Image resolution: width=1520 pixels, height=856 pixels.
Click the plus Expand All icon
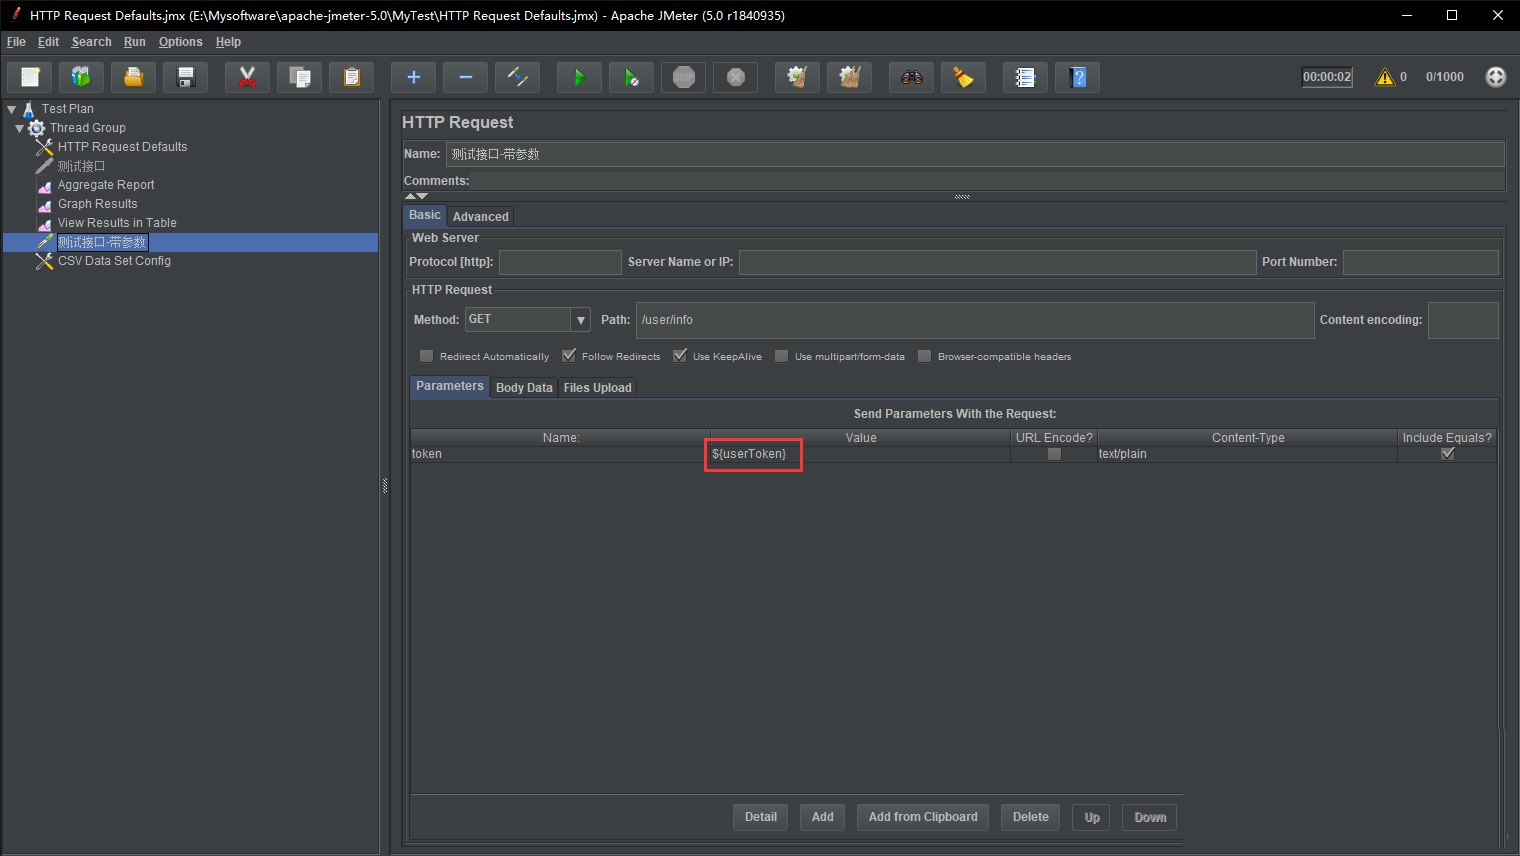pyautogui.click(x=413, y=77)
